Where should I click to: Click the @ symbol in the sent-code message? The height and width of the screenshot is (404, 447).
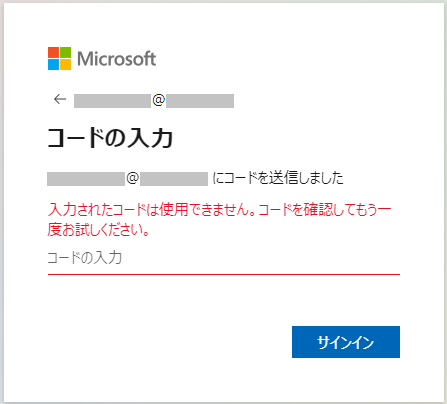click(132, 178)
